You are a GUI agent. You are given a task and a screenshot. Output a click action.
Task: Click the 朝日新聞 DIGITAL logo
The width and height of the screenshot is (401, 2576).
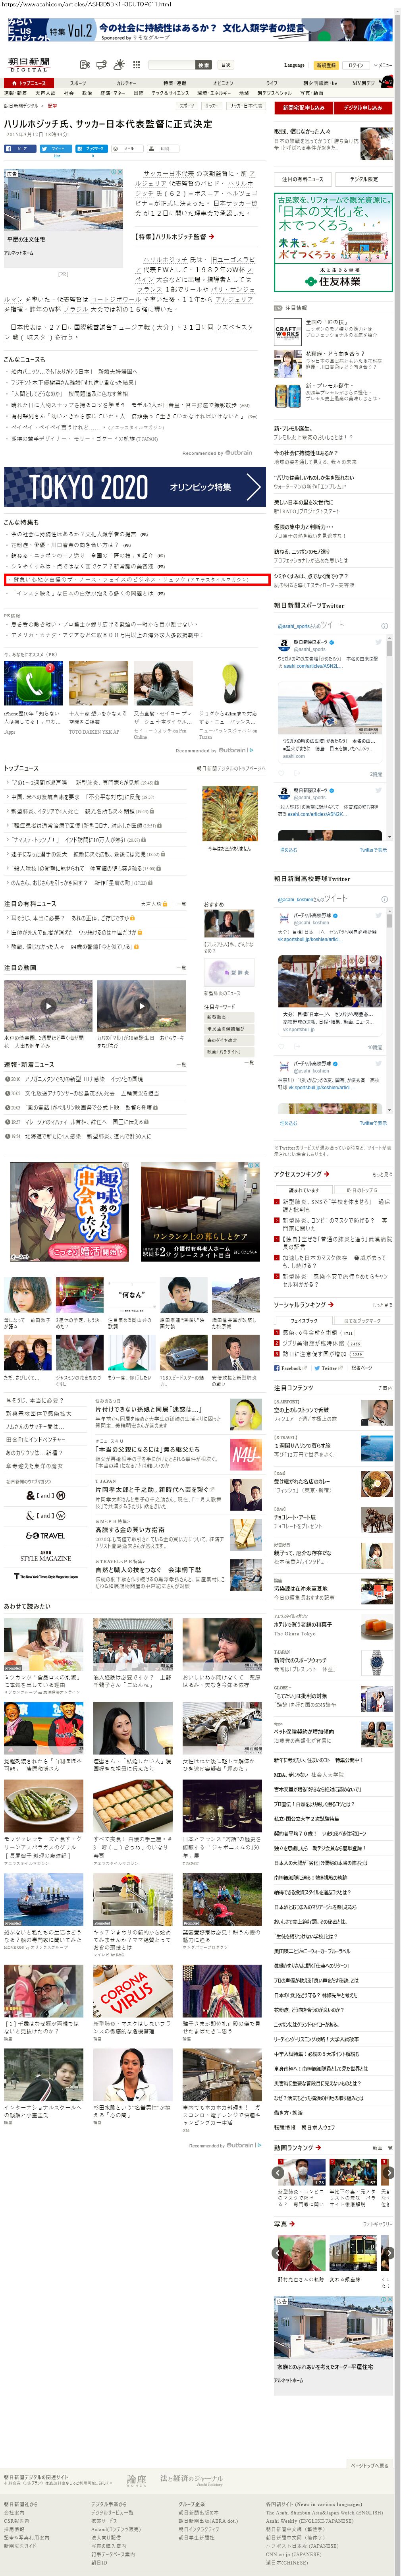(28, 64)
